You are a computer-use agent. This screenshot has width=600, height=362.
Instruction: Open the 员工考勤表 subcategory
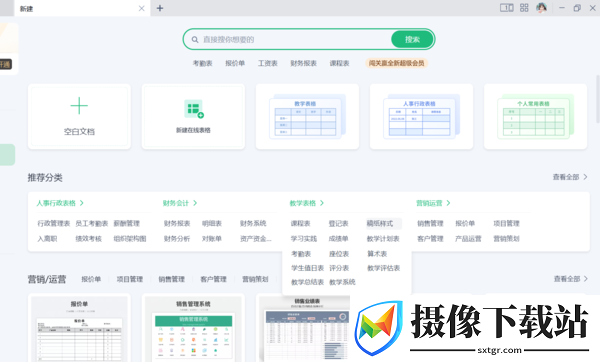(91, 223)
